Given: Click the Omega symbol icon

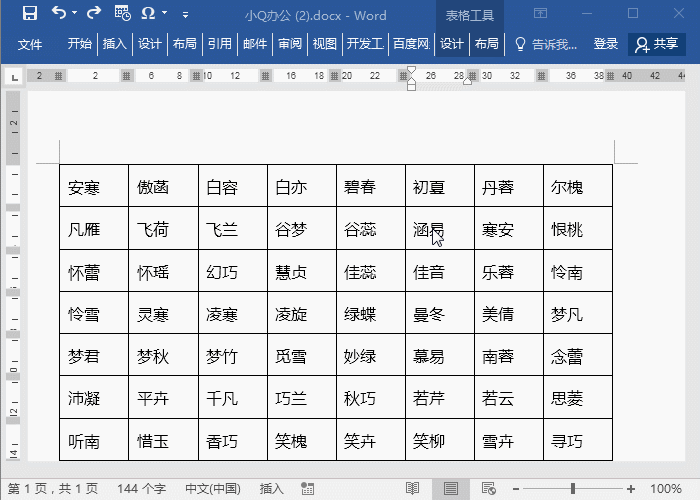Looking at the screenshot, I should [148, 13].
